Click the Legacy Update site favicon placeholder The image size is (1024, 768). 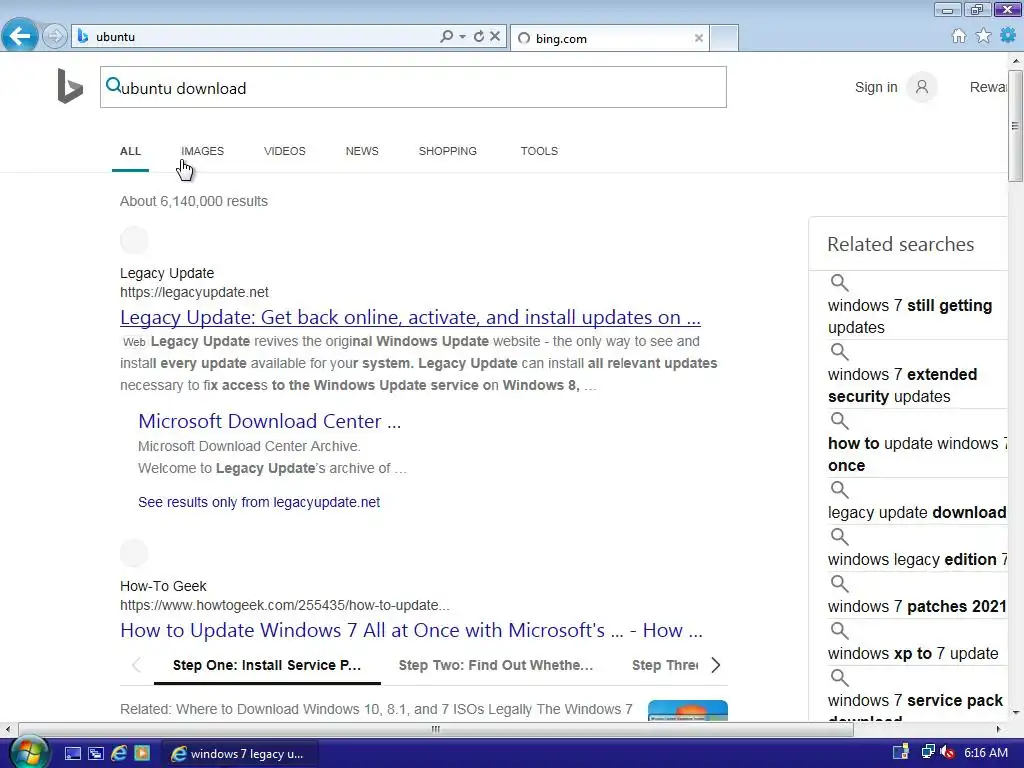134,240
